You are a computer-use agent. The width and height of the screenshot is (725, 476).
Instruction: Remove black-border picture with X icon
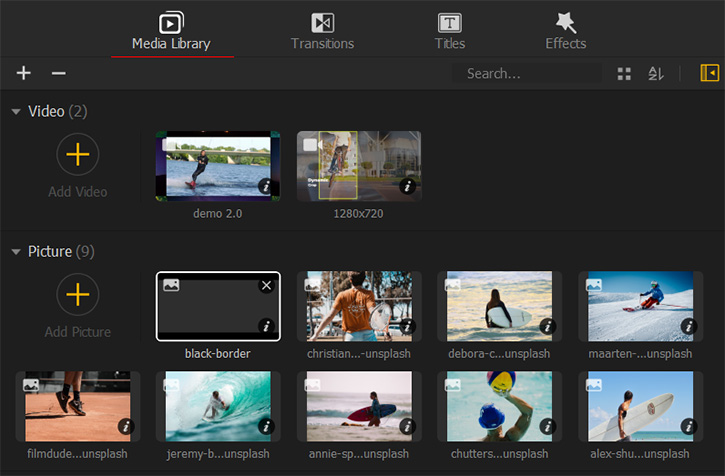266,286
